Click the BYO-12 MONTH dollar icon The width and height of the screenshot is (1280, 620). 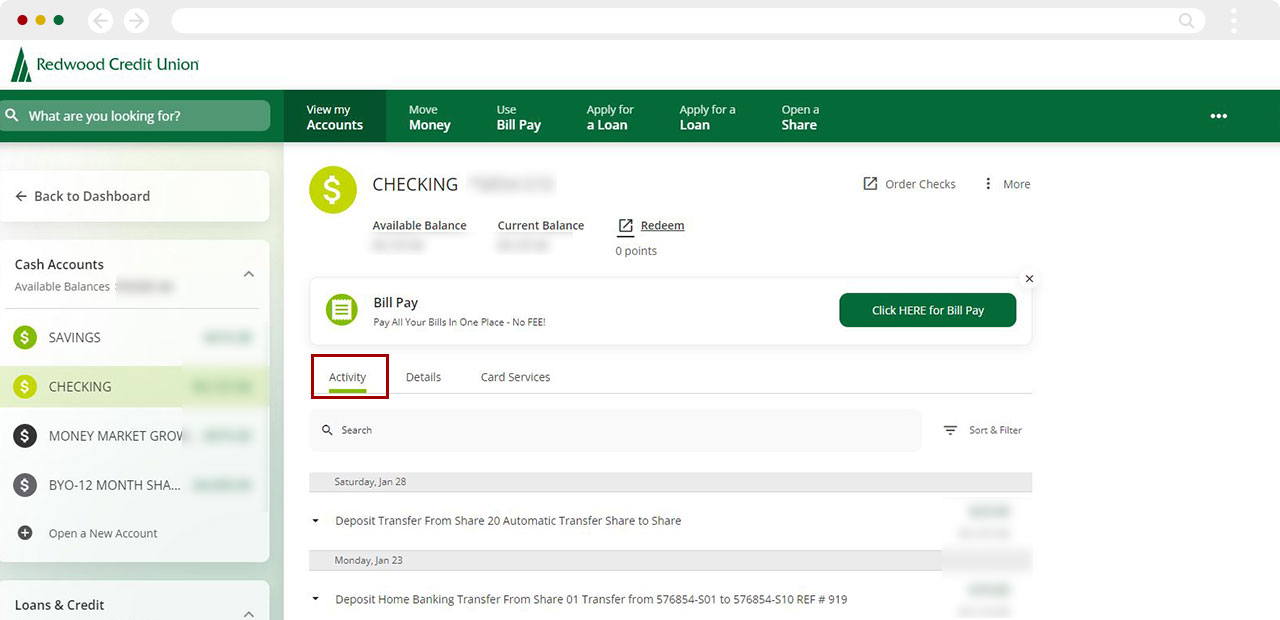25,485
